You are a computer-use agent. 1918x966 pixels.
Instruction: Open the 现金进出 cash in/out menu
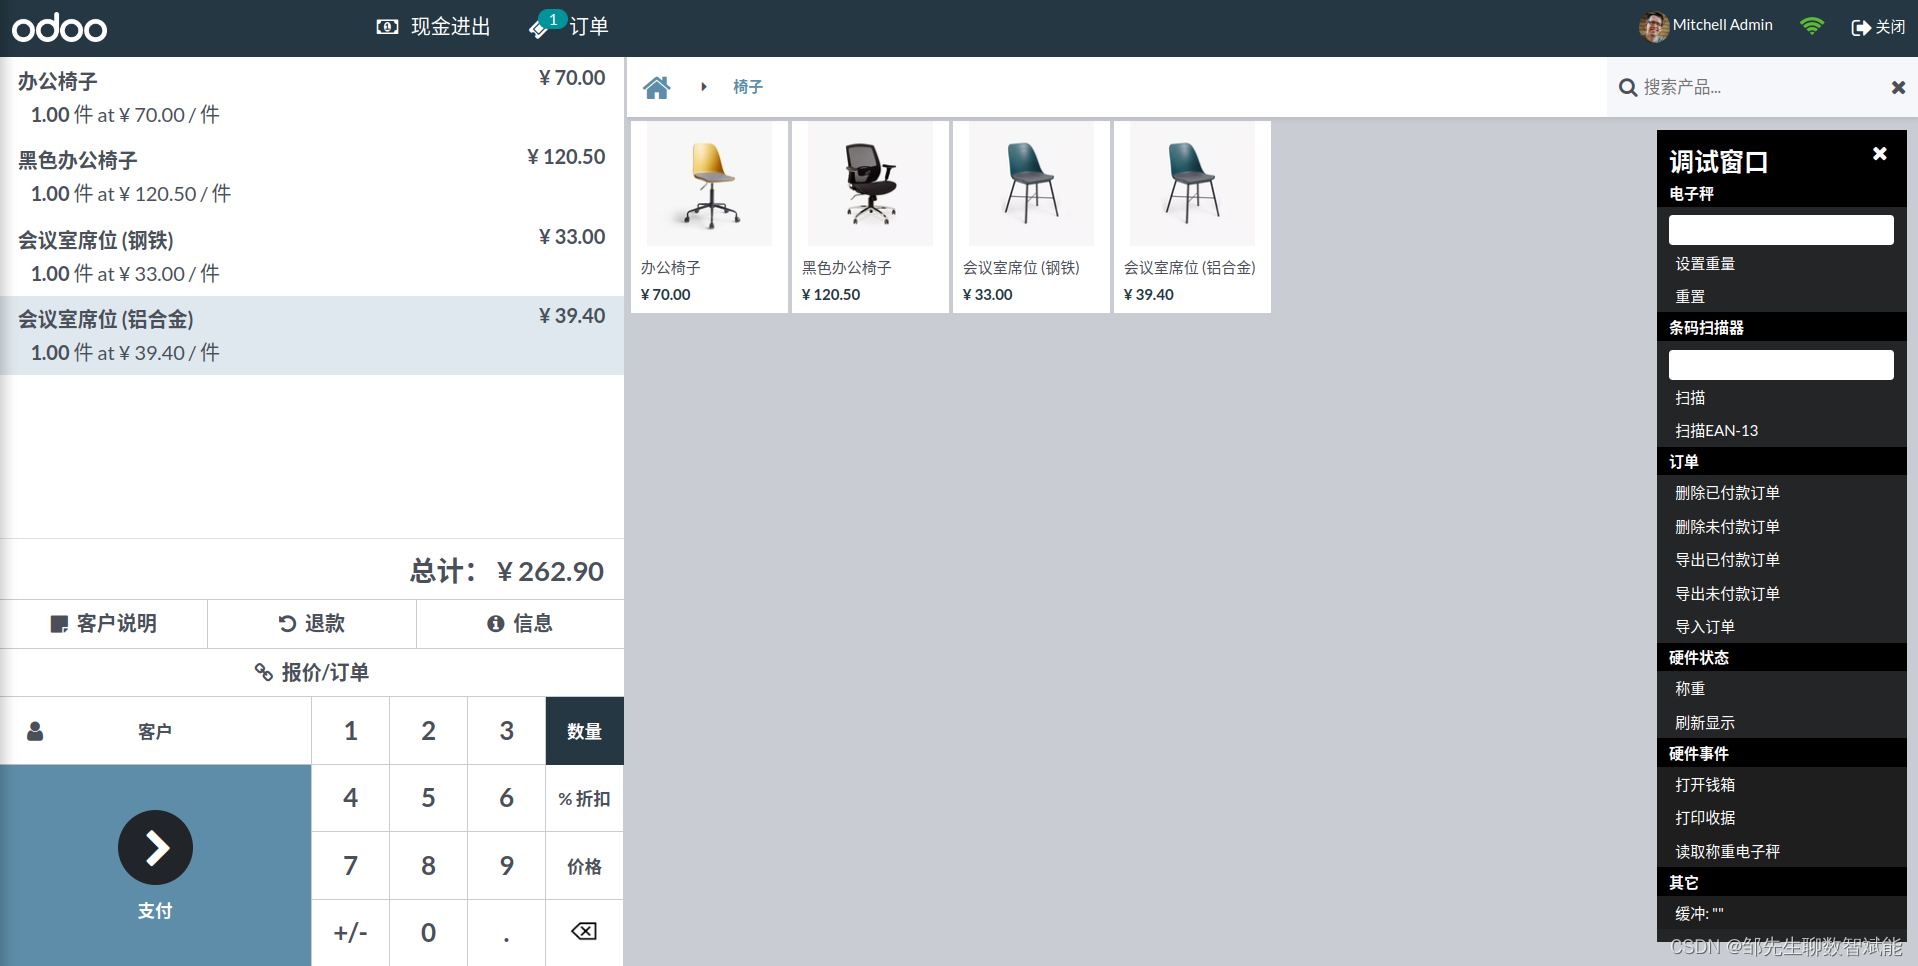point(433,27)
